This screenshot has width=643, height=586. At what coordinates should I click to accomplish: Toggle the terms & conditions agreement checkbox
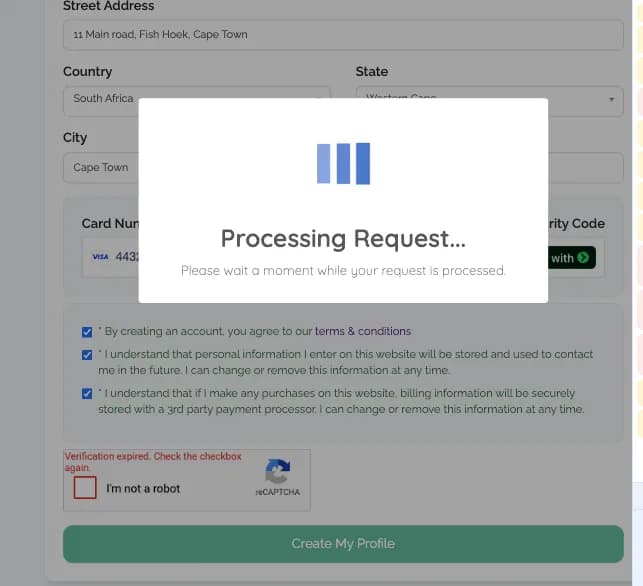point(87,332)
